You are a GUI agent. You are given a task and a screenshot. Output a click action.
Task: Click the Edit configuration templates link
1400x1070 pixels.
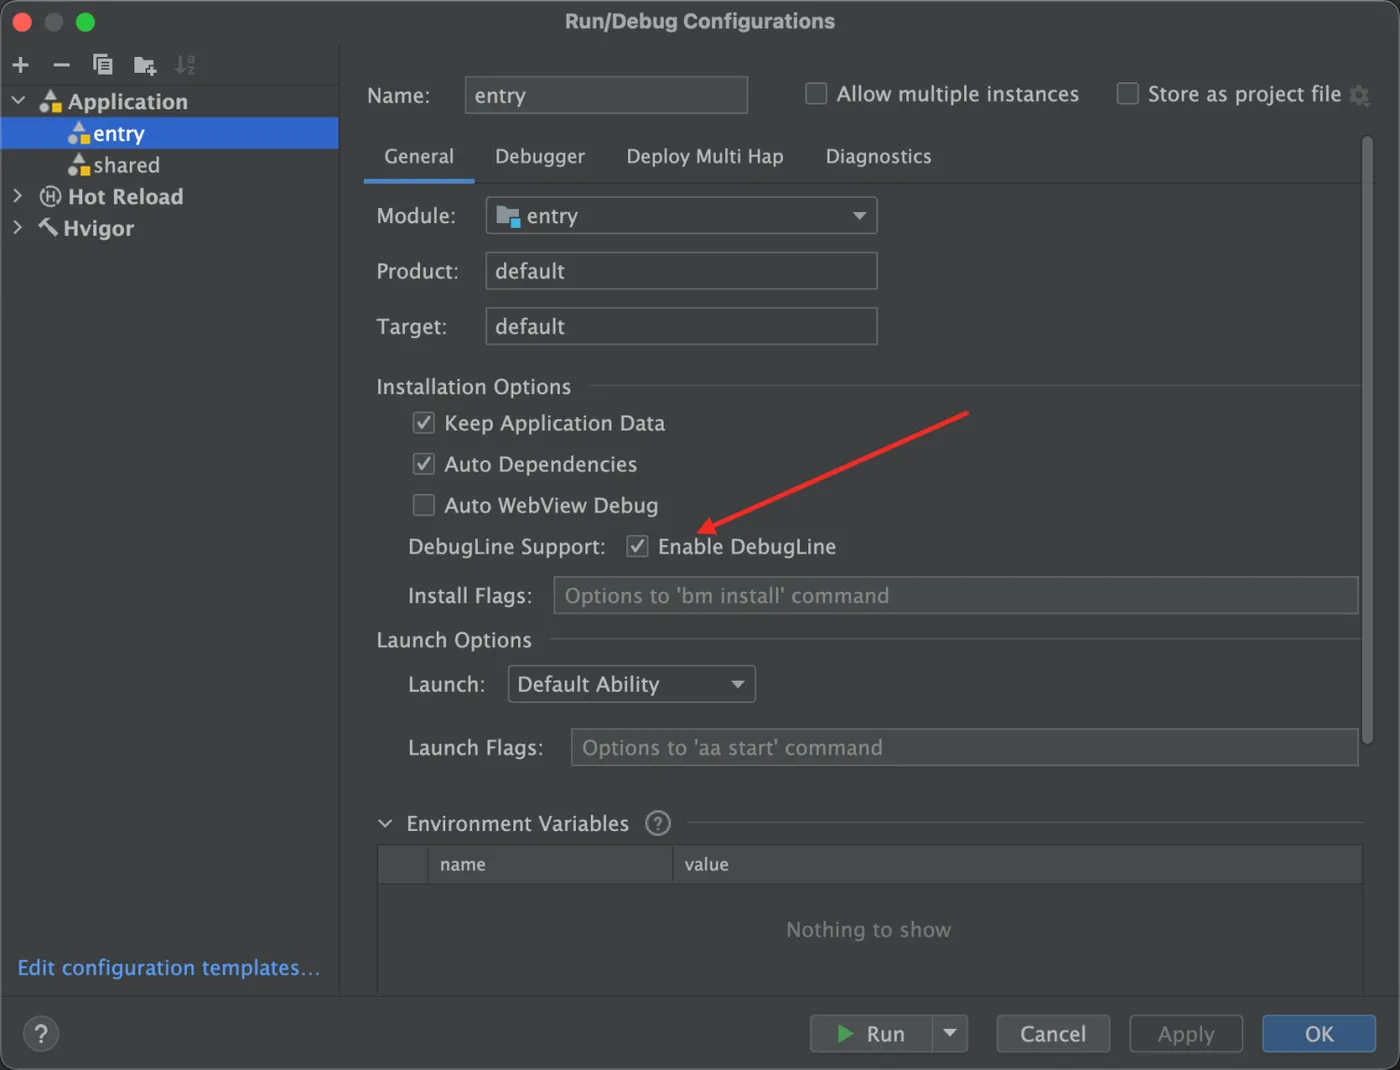pos(168,968)
